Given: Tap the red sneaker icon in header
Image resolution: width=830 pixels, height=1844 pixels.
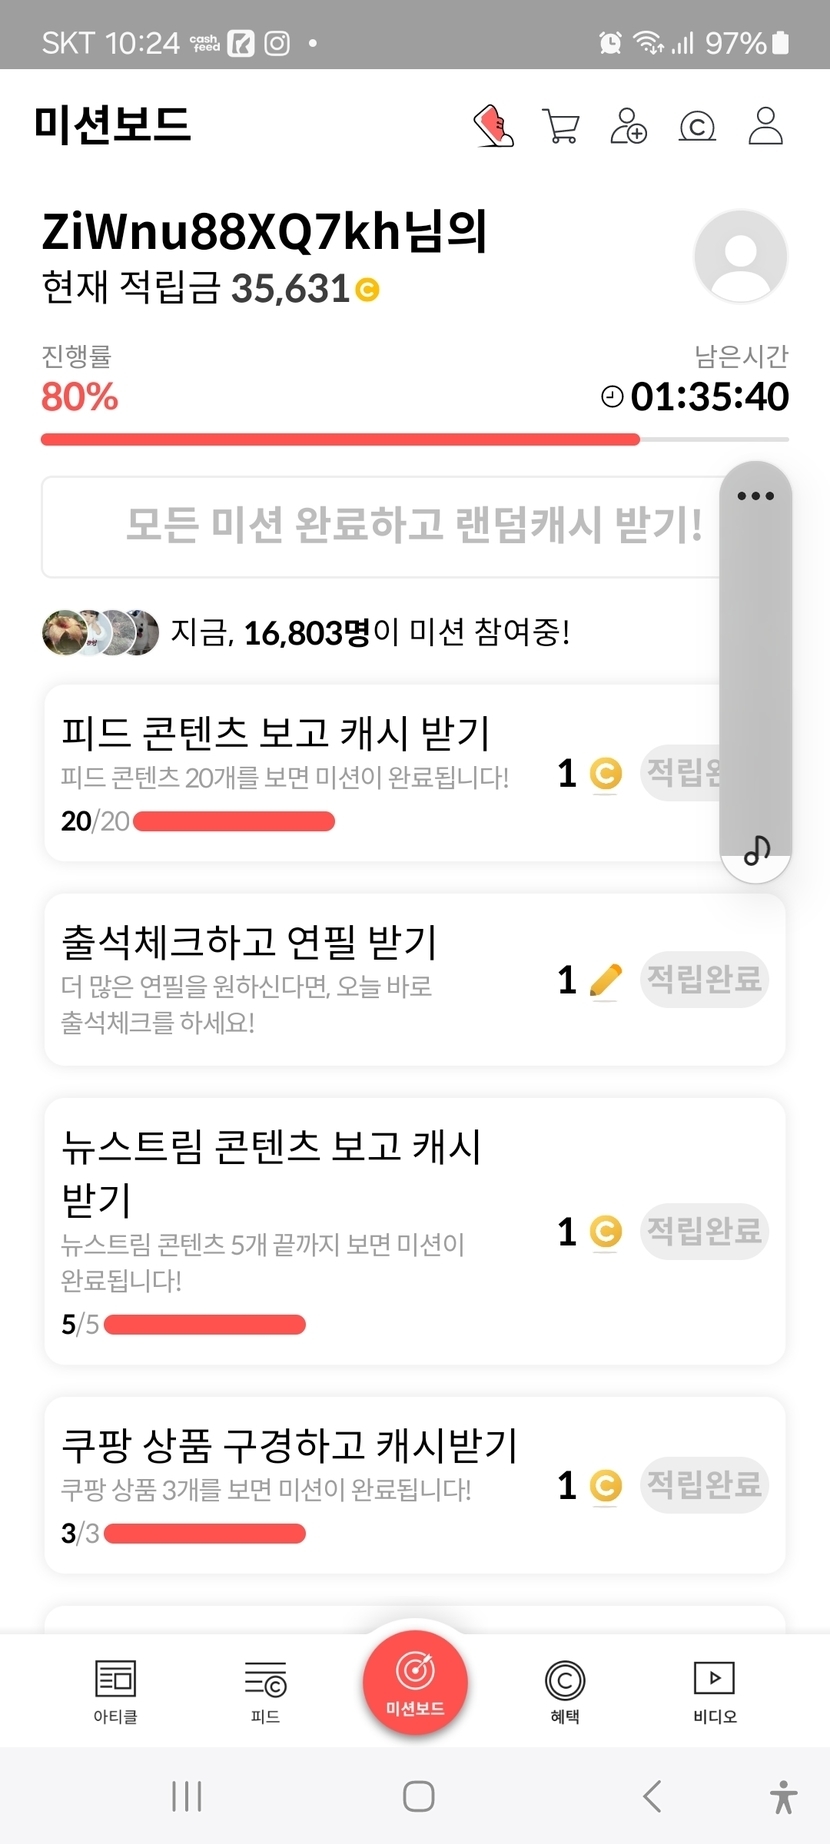Looking at the screenshot, I should pos(493,127).
